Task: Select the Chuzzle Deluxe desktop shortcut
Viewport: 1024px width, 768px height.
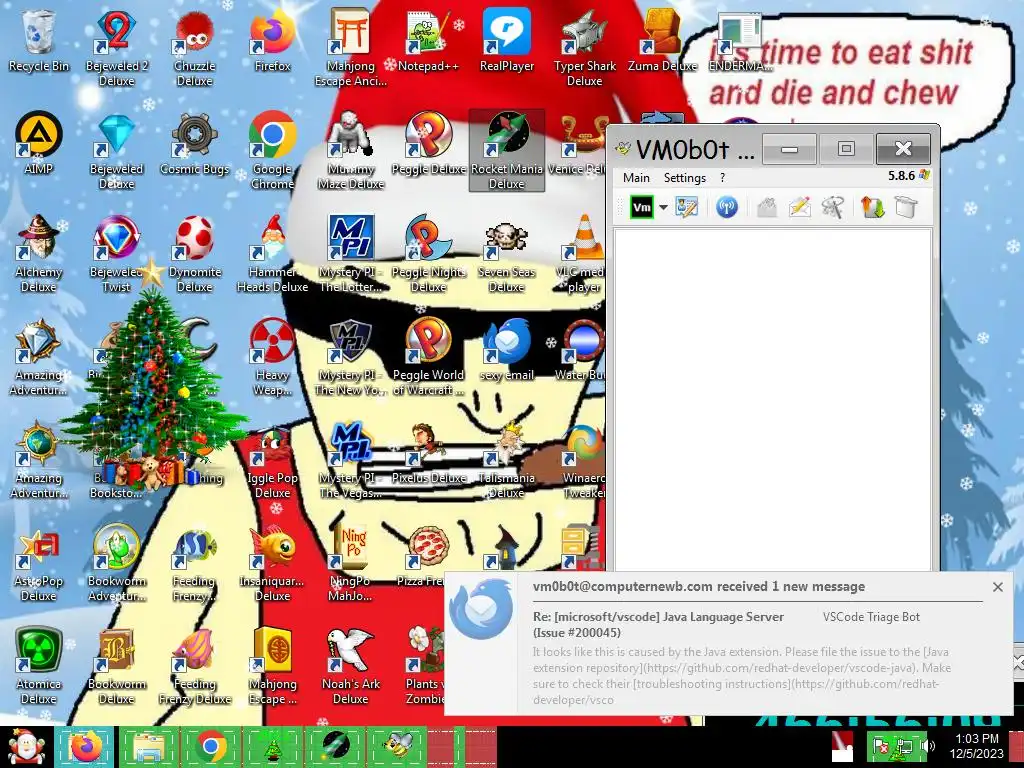Action: tap(195, 47)
